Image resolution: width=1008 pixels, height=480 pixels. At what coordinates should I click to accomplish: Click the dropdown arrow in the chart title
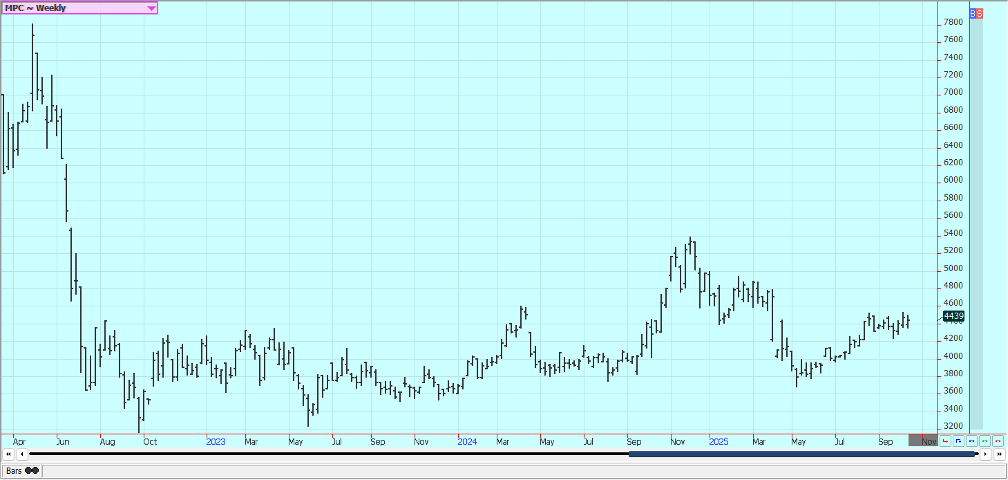[x=151, y=7]
